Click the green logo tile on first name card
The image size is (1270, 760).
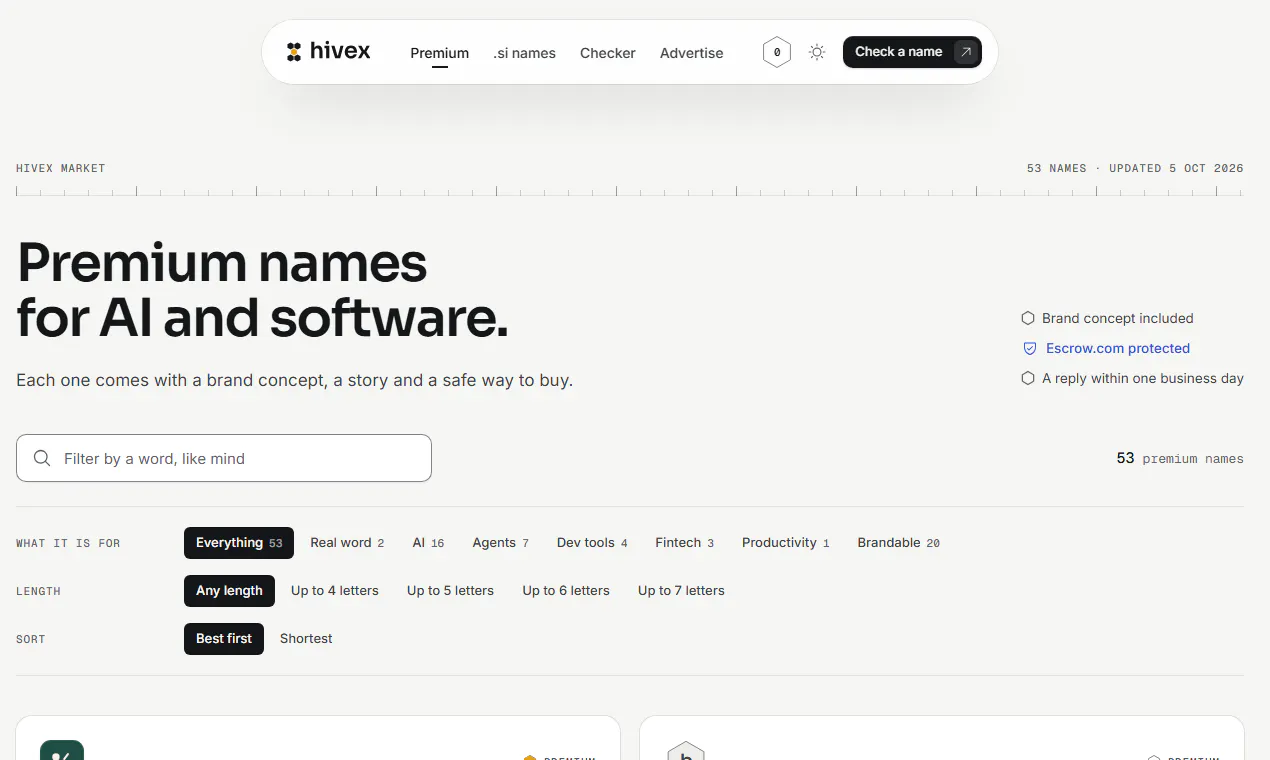point(62,750)
